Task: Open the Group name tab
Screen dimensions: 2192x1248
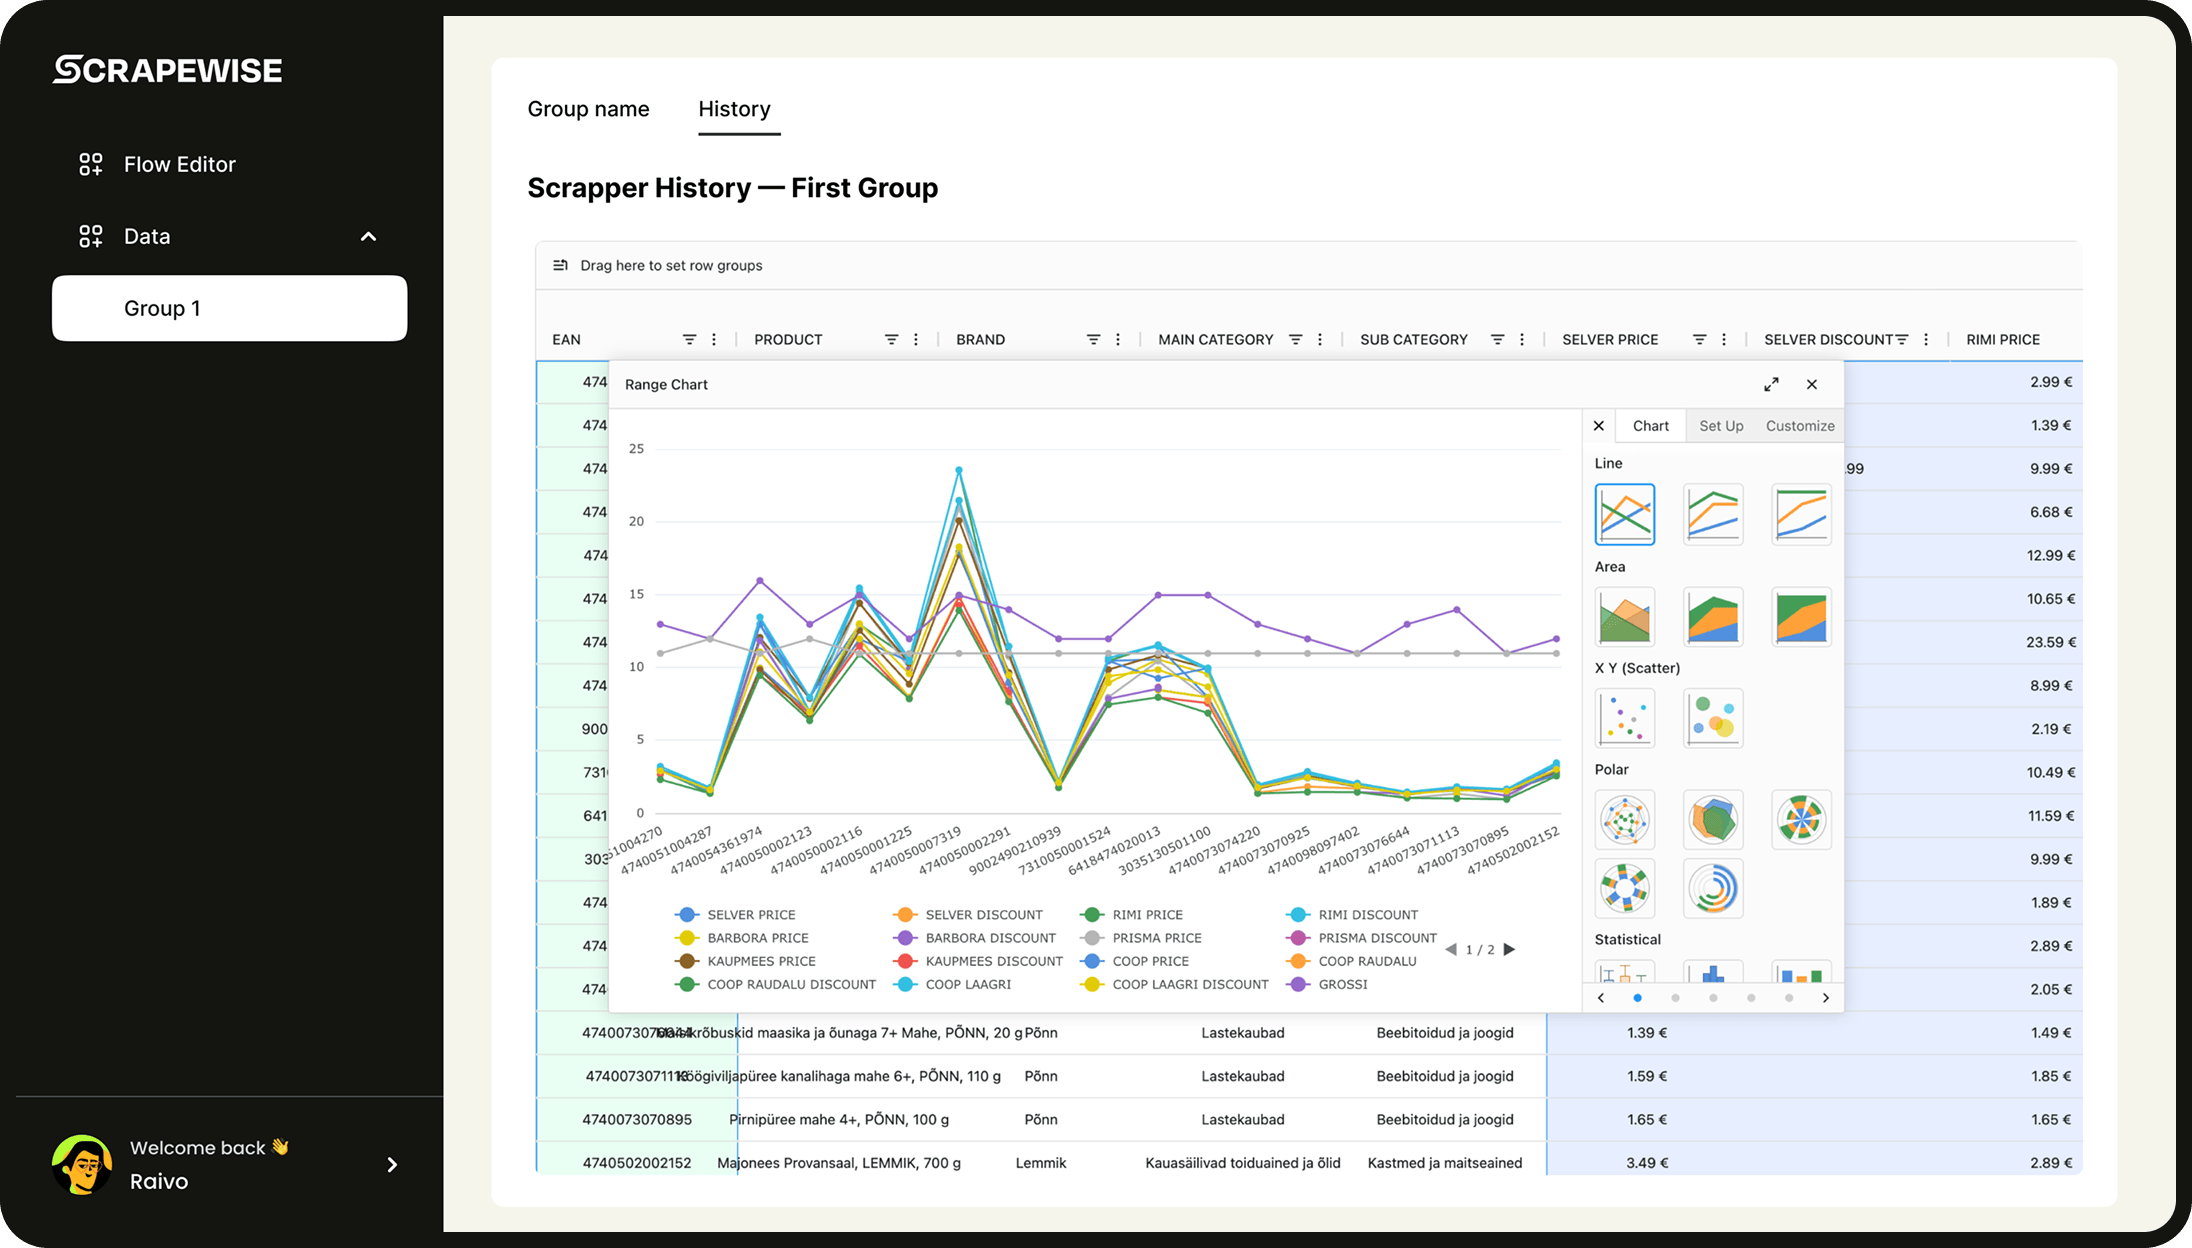Action: pos(588,109)
